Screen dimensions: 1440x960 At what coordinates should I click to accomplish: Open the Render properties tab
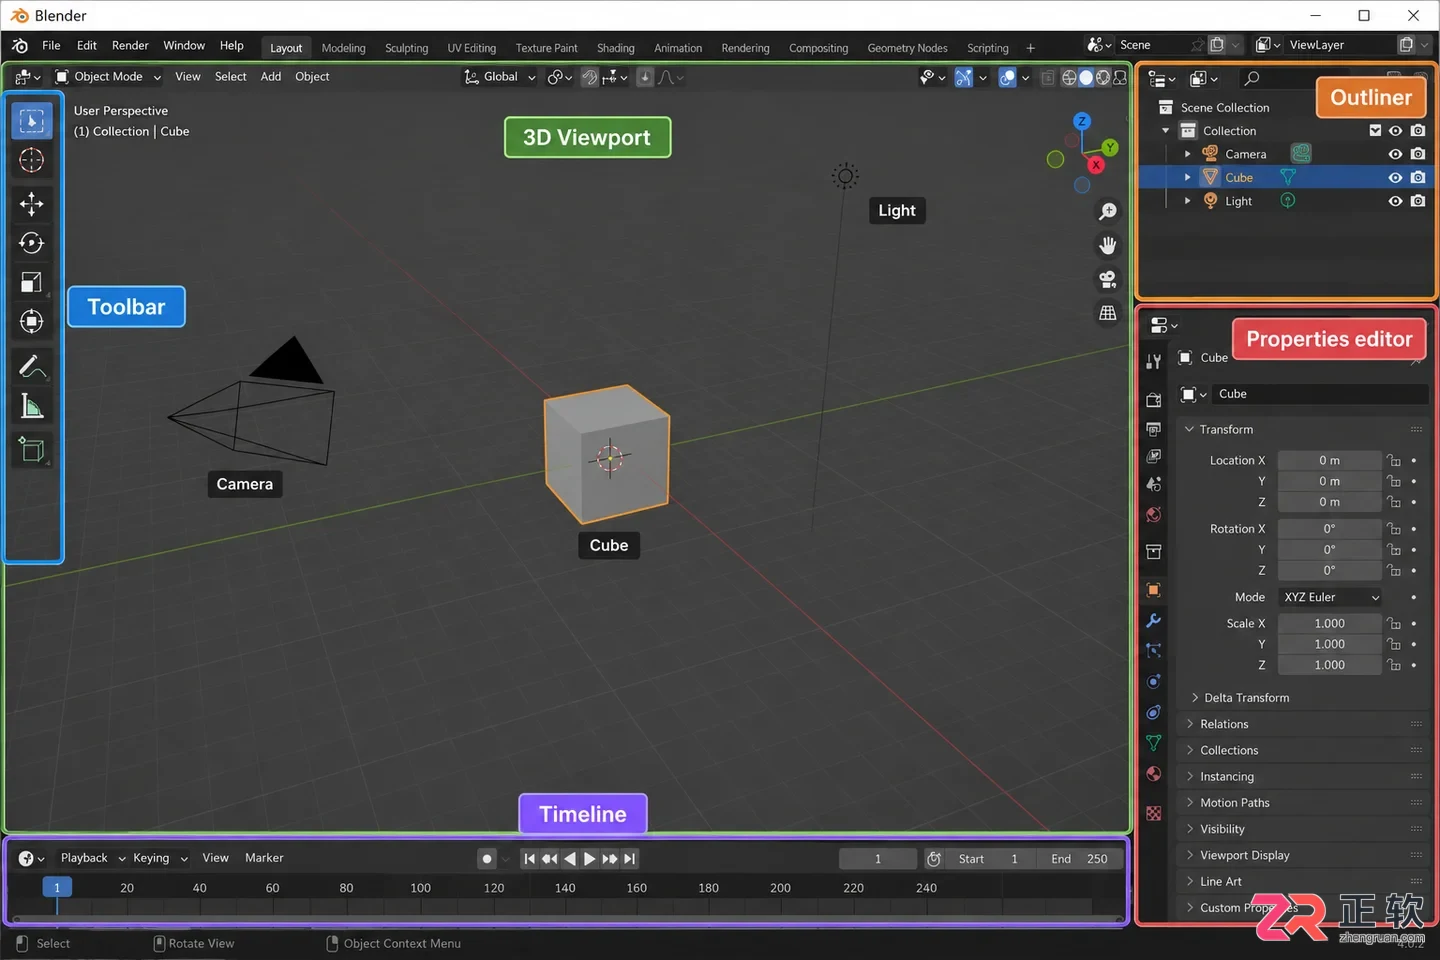(1154, 399)
